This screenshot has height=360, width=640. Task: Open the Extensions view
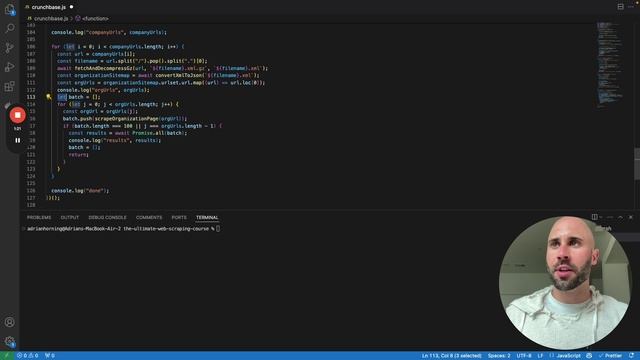click(9, 86)
